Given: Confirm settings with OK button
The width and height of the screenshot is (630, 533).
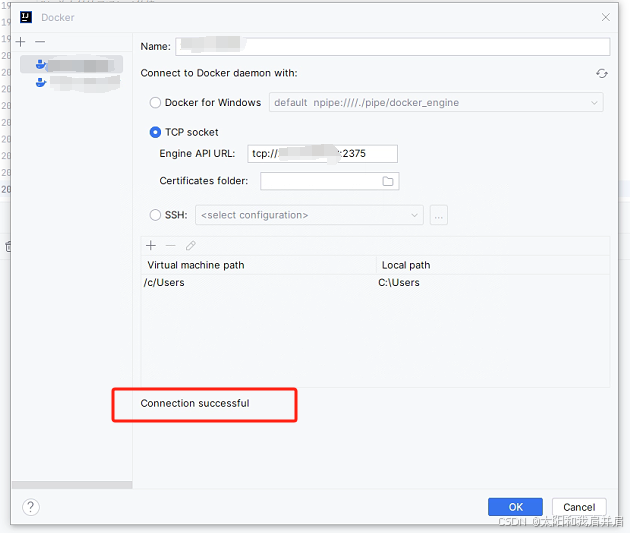Looking at the screenshot, I should (x=515, y=507).
